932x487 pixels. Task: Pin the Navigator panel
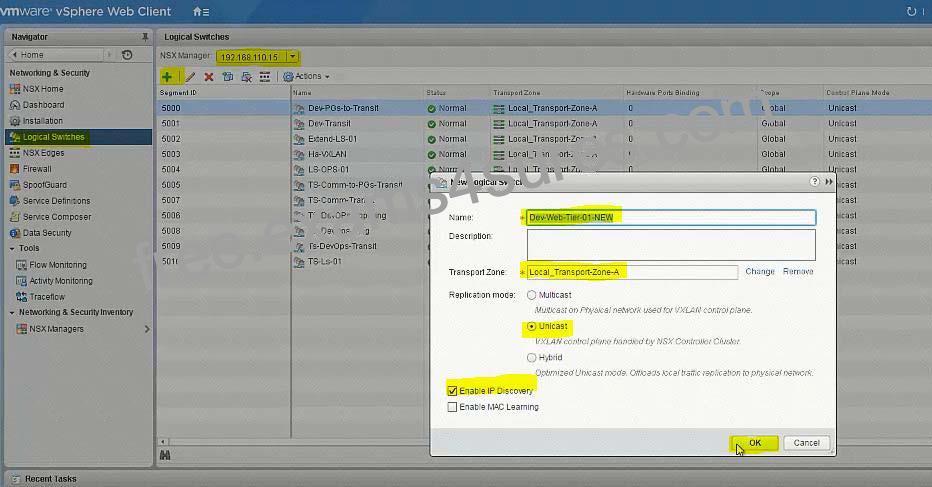[144, 37]
